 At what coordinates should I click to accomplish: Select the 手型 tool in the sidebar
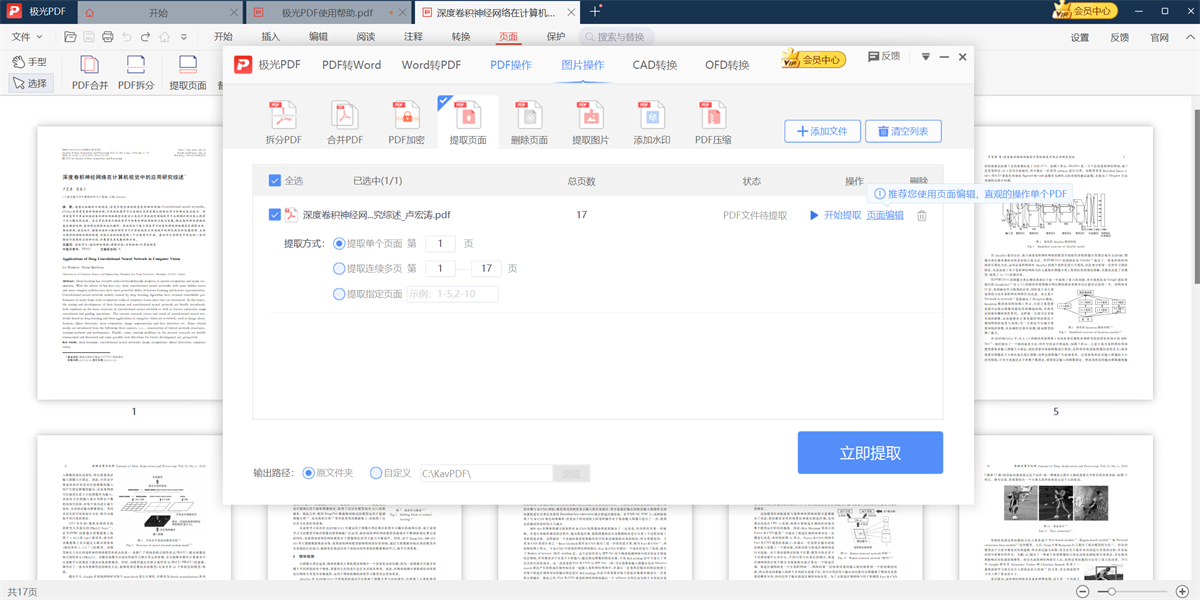pyautogui.click(x=28, y=62)
